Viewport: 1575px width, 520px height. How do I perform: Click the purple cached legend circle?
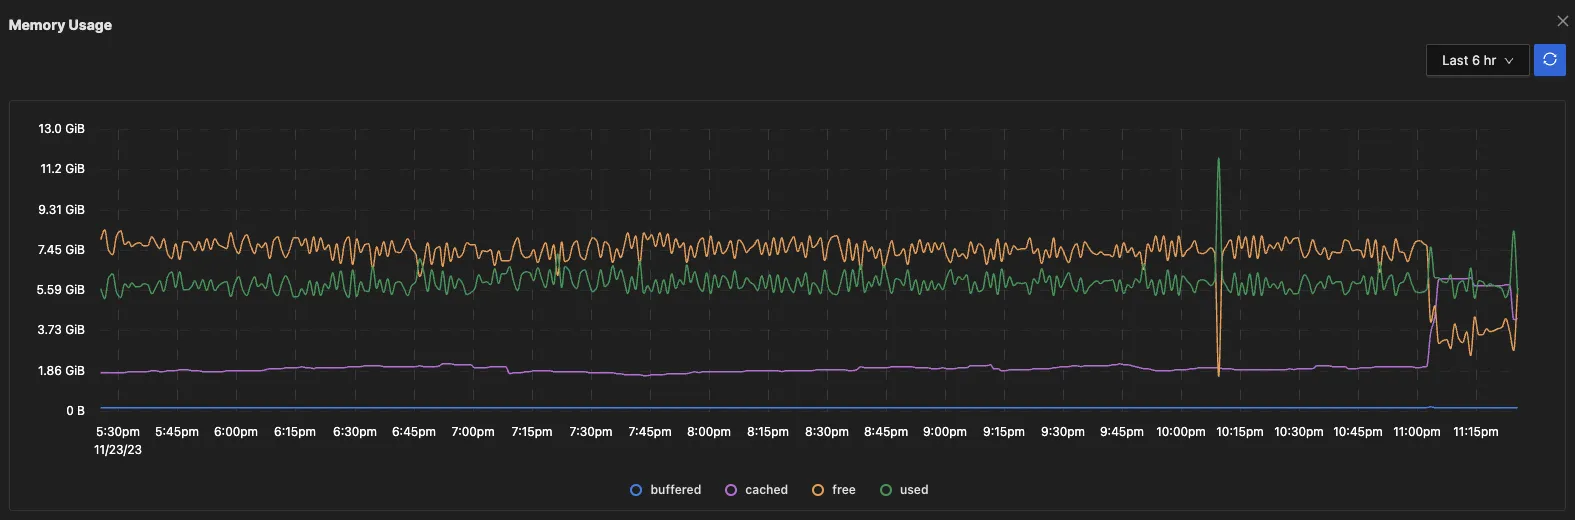tap(731, 490)
